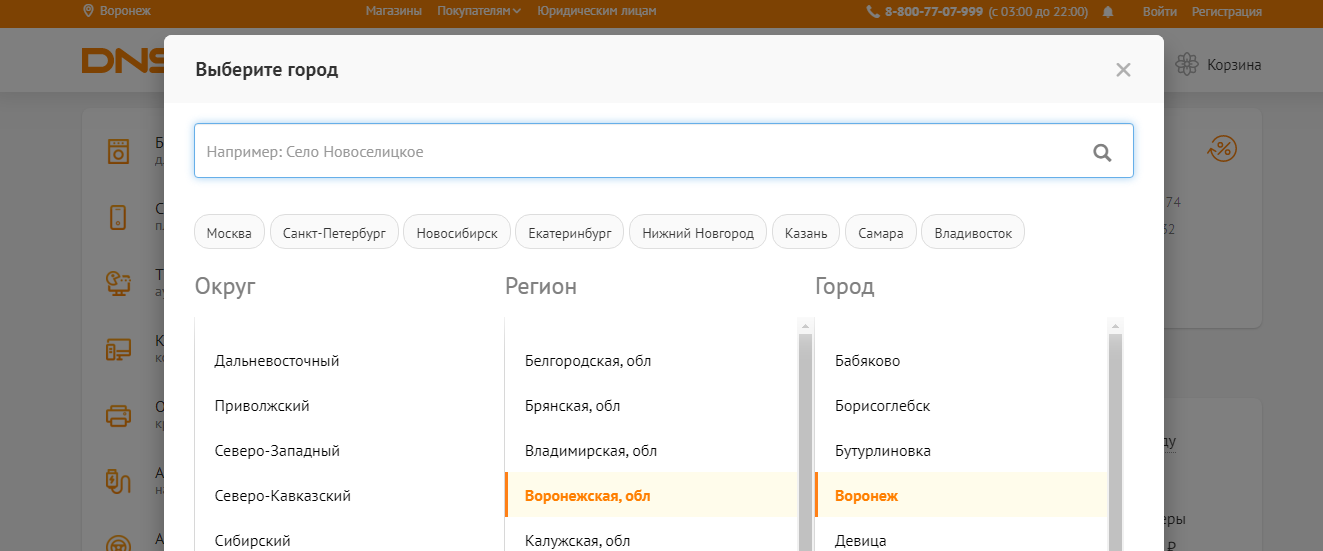Select Приволжский in the Округ list

click(262, 406)
